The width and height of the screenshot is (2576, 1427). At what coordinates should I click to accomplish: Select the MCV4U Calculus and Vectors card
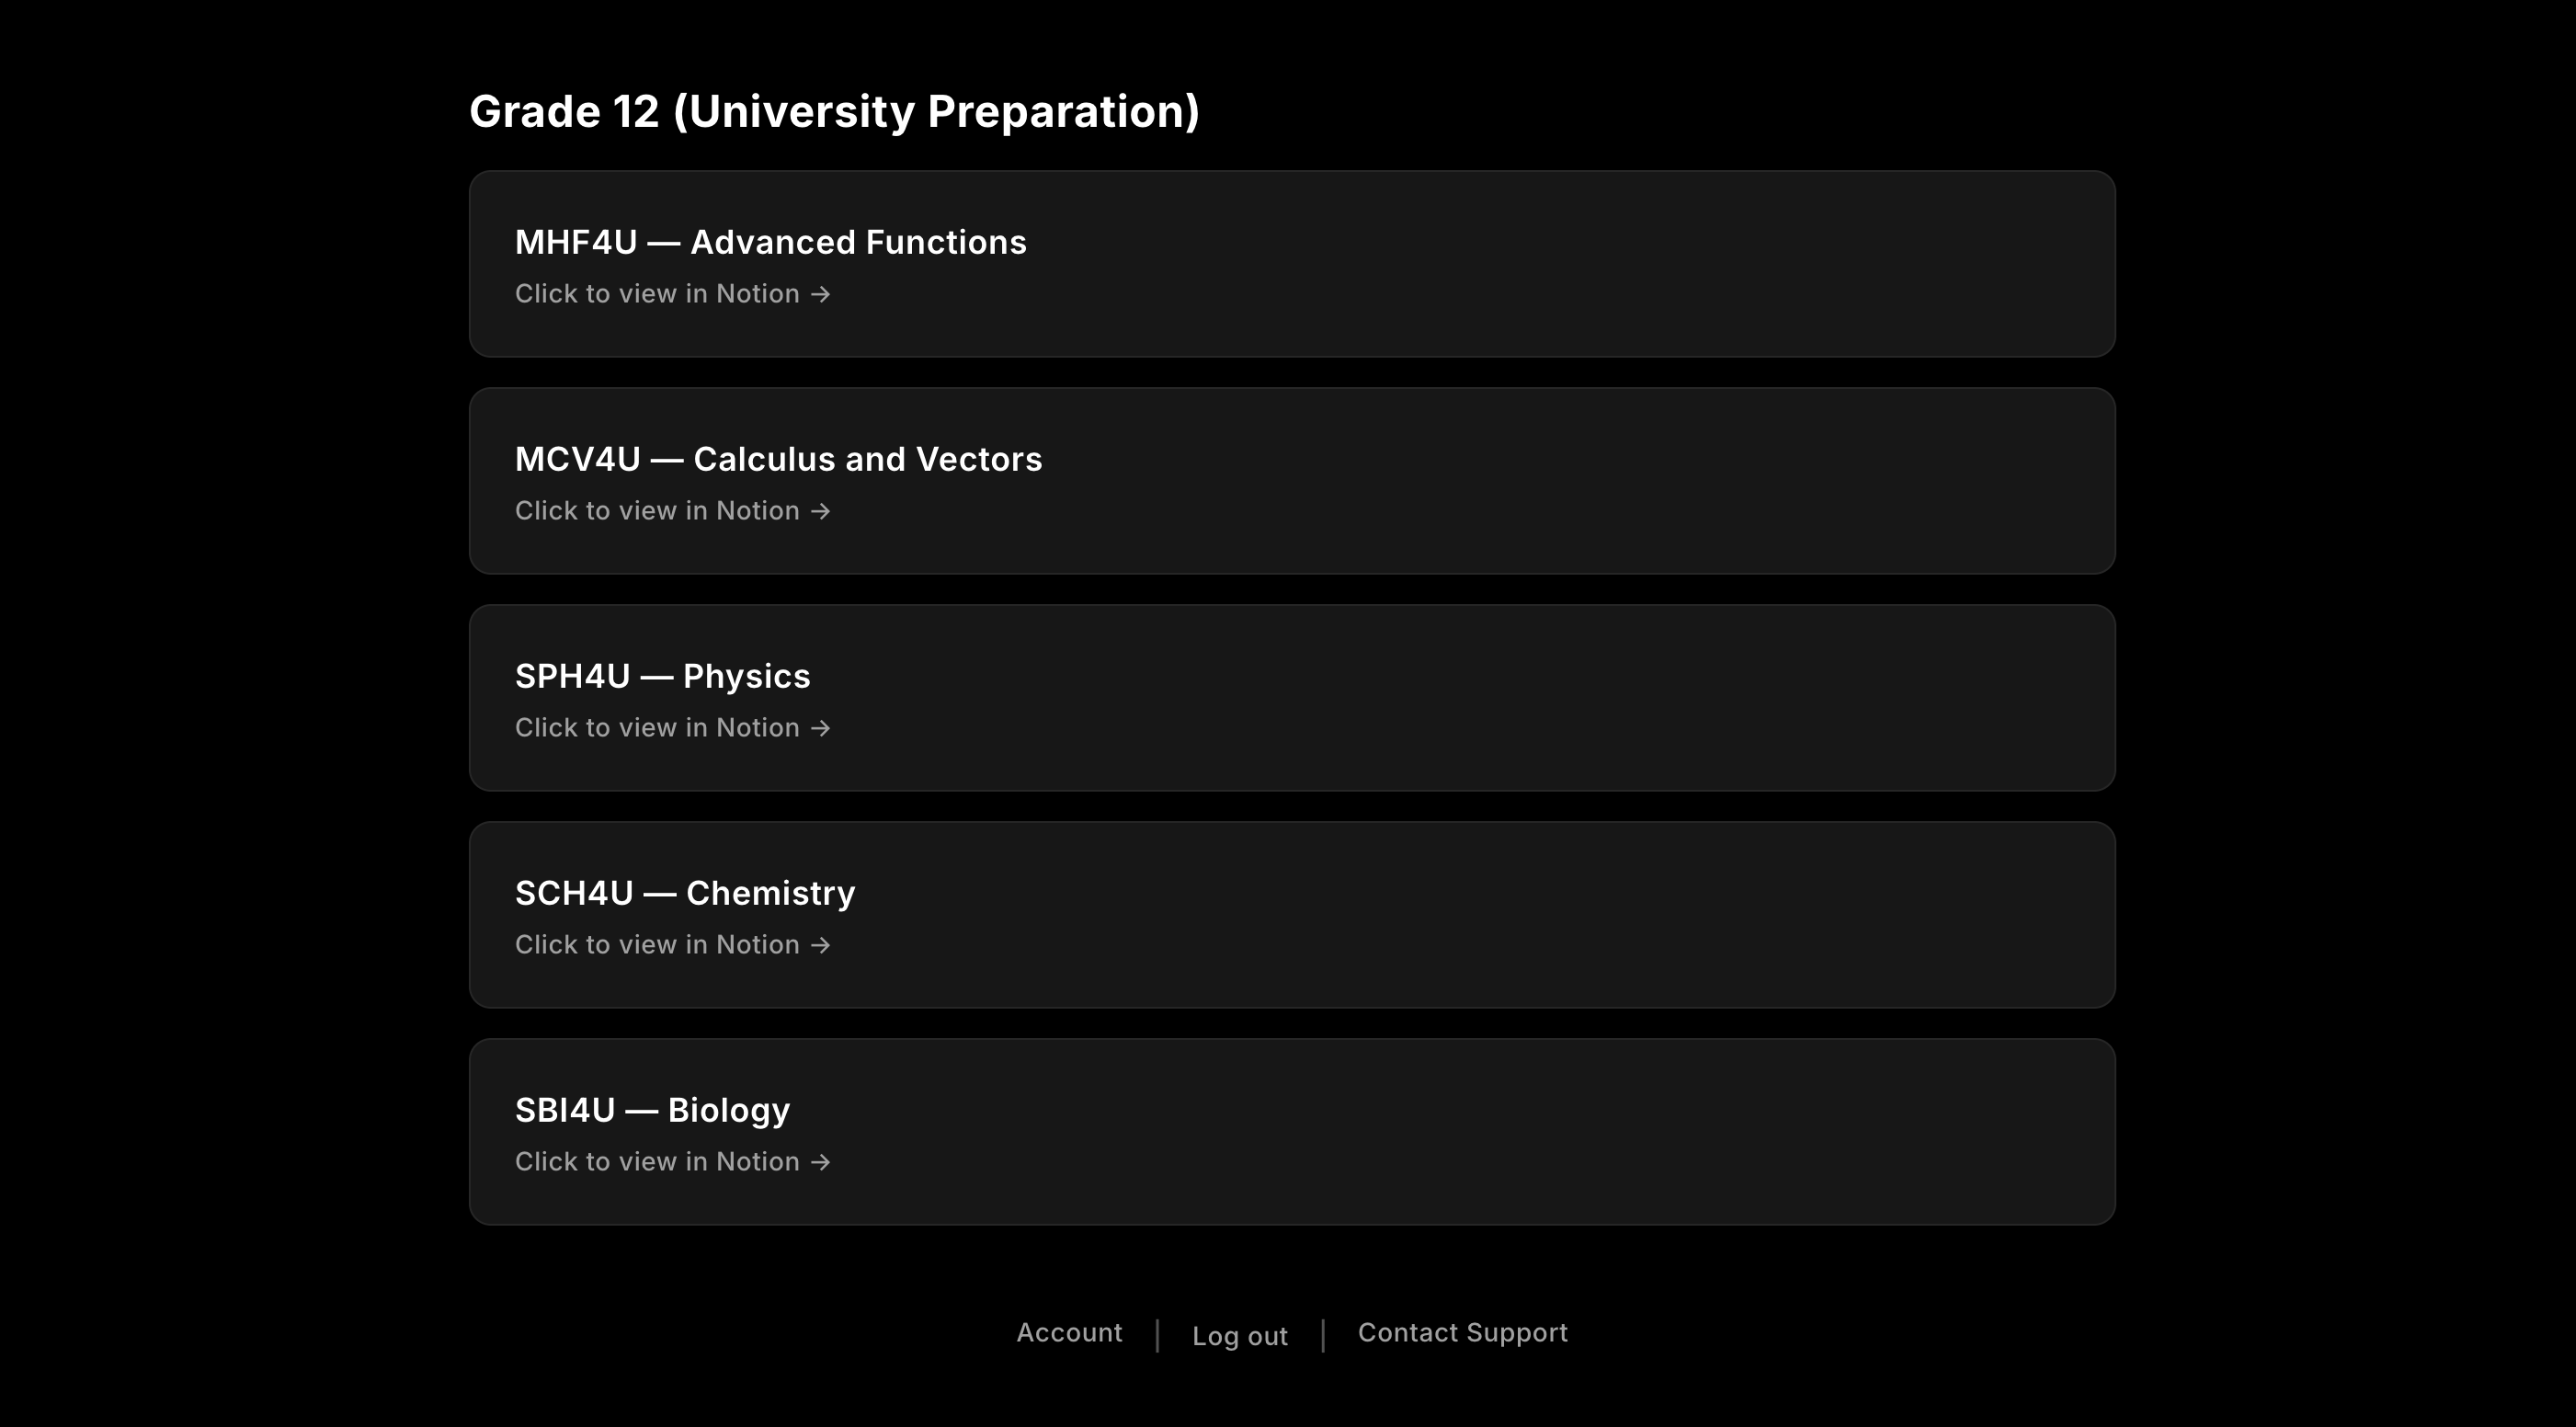coord(1292,481)
